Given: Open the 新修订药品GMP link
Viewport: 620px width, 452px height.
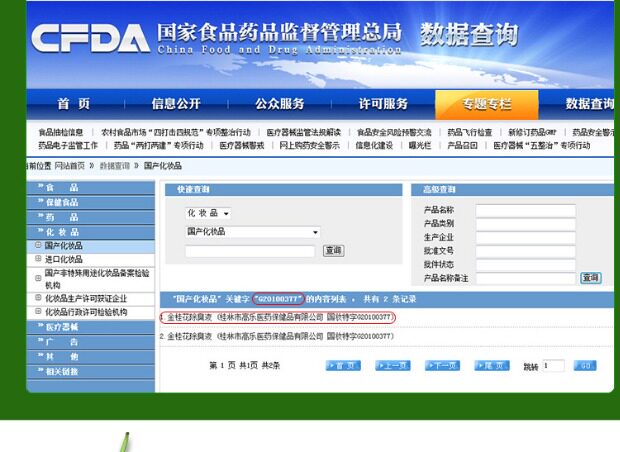Looking at the screenshot, I should point(532,132).
